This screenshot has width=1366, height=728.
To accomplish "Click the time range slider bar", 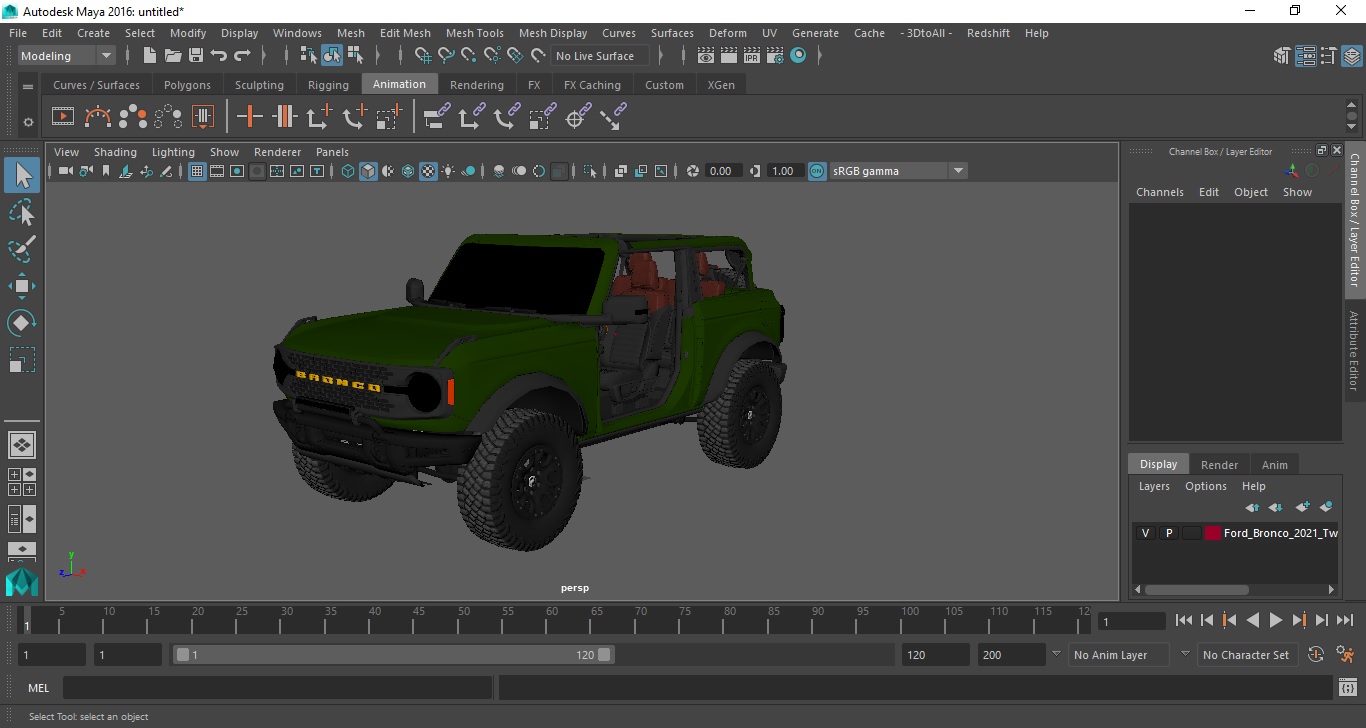I will [394, 655].
